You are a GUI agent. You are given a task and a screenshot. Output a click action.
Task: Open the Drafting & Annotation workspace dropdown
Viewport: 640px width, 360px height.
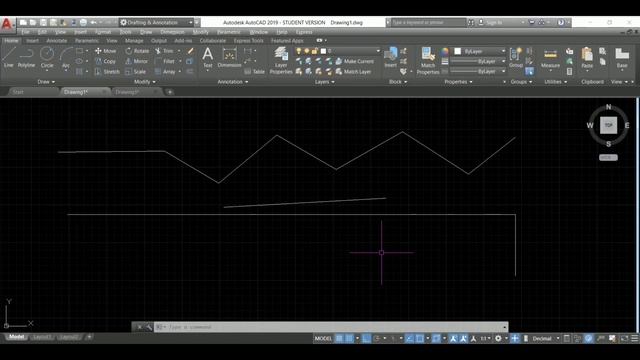pyautogui.click(x=156, y=22)
